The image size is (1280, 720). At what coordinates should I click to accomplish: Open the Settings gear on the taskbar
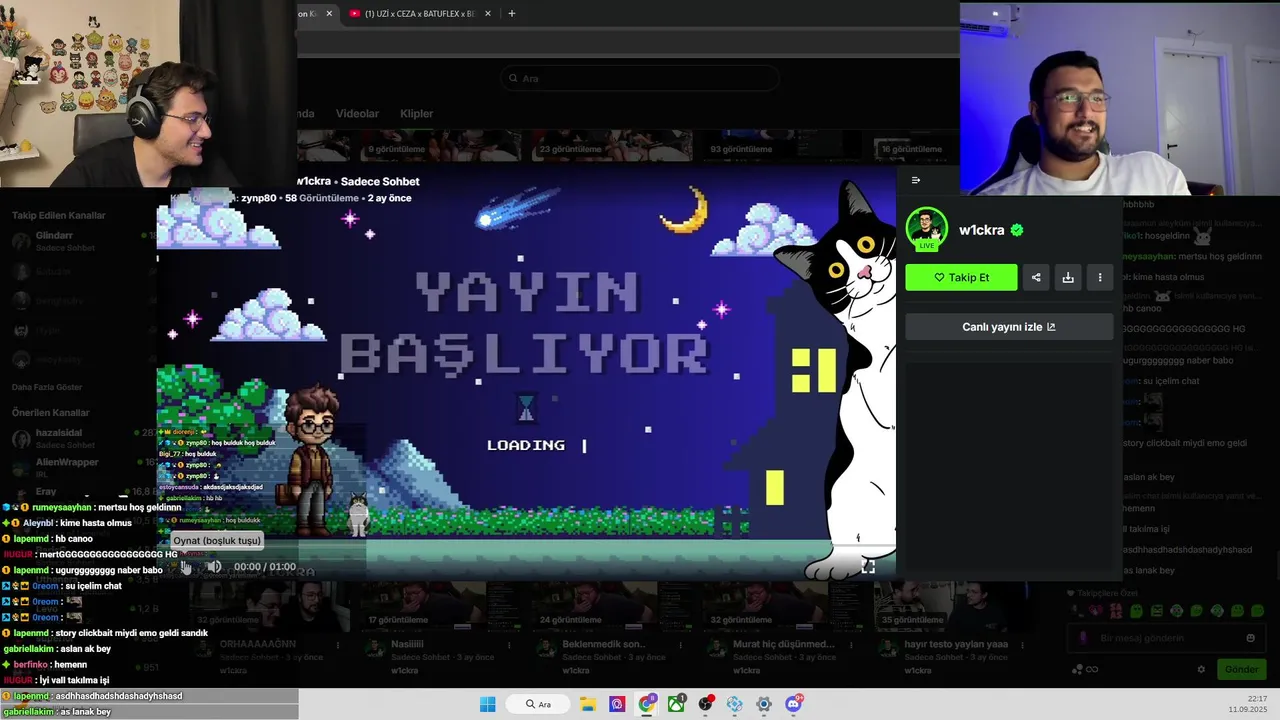(x=764, y=704)
